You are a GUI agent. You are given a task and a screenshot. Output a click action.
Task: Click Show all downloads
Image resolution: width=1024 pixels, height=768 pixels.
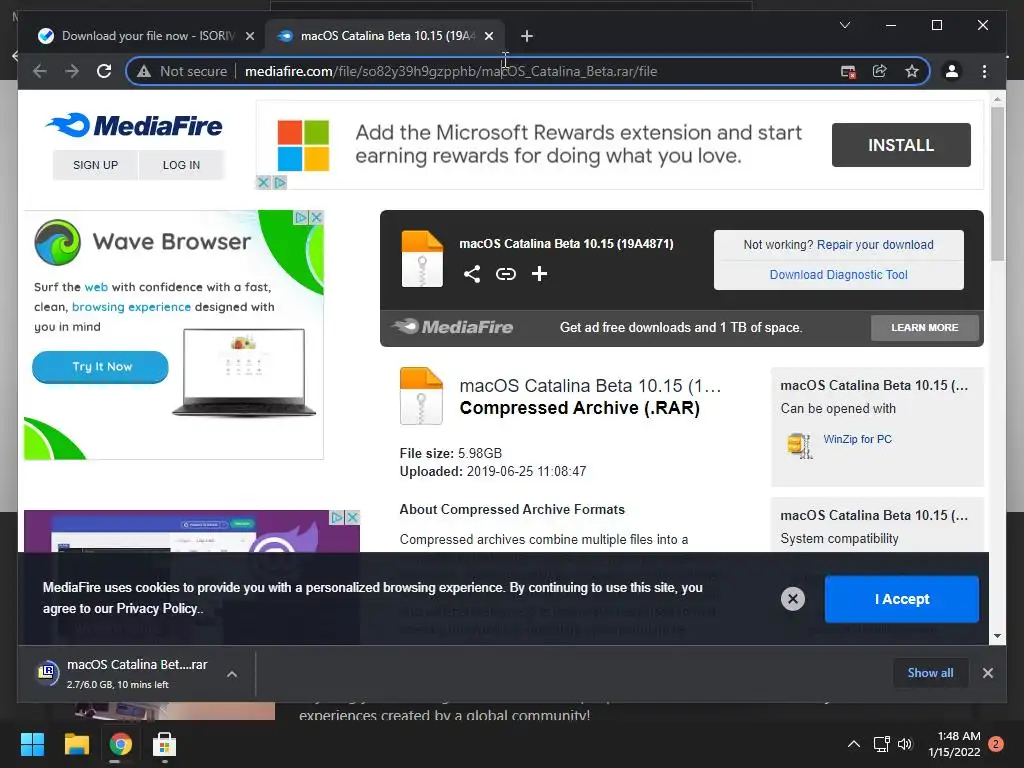pos(930,673)
